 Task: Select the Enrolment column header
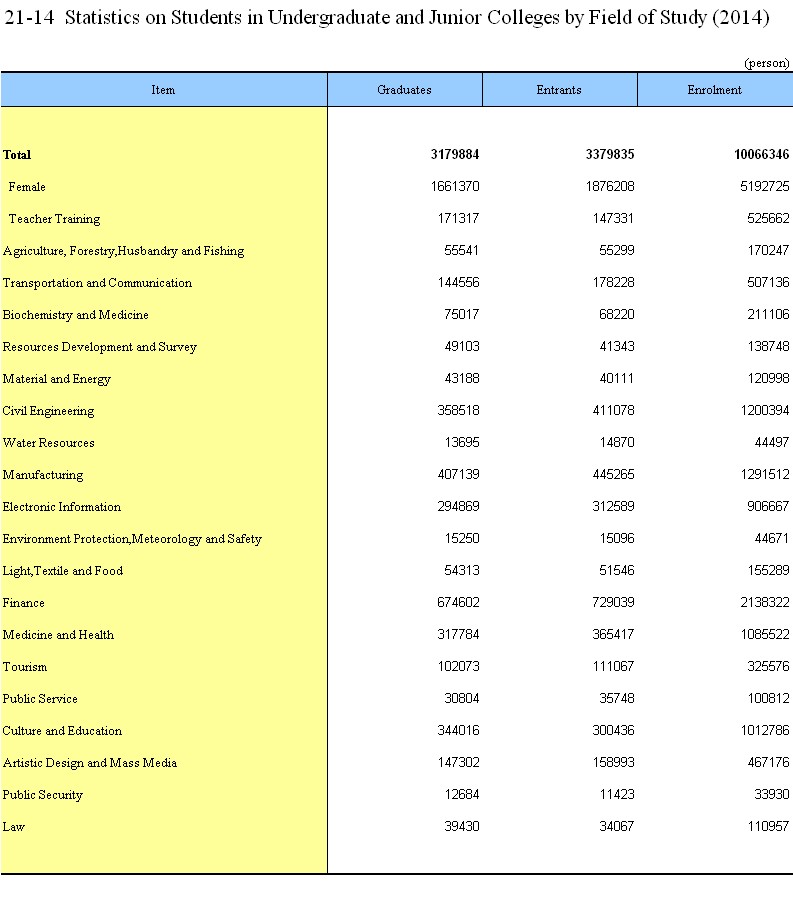(715, 90)
